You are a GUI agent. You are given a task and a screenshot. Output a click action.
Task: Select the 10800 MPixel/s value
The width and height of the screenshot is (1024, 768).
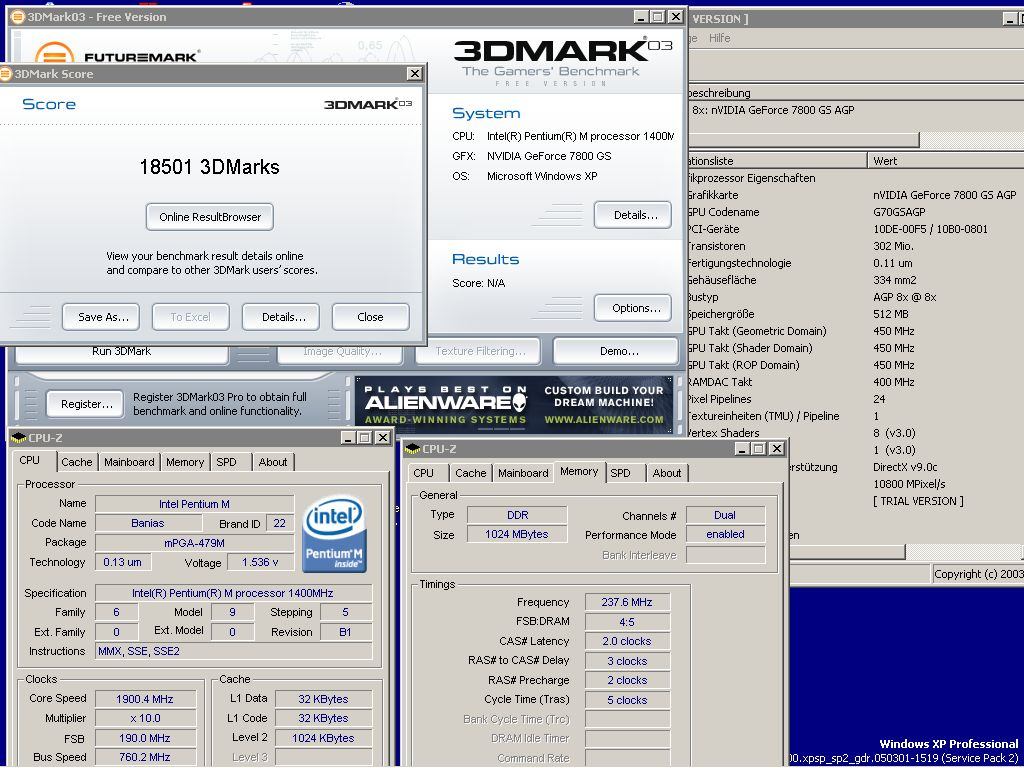pos(909,484)
